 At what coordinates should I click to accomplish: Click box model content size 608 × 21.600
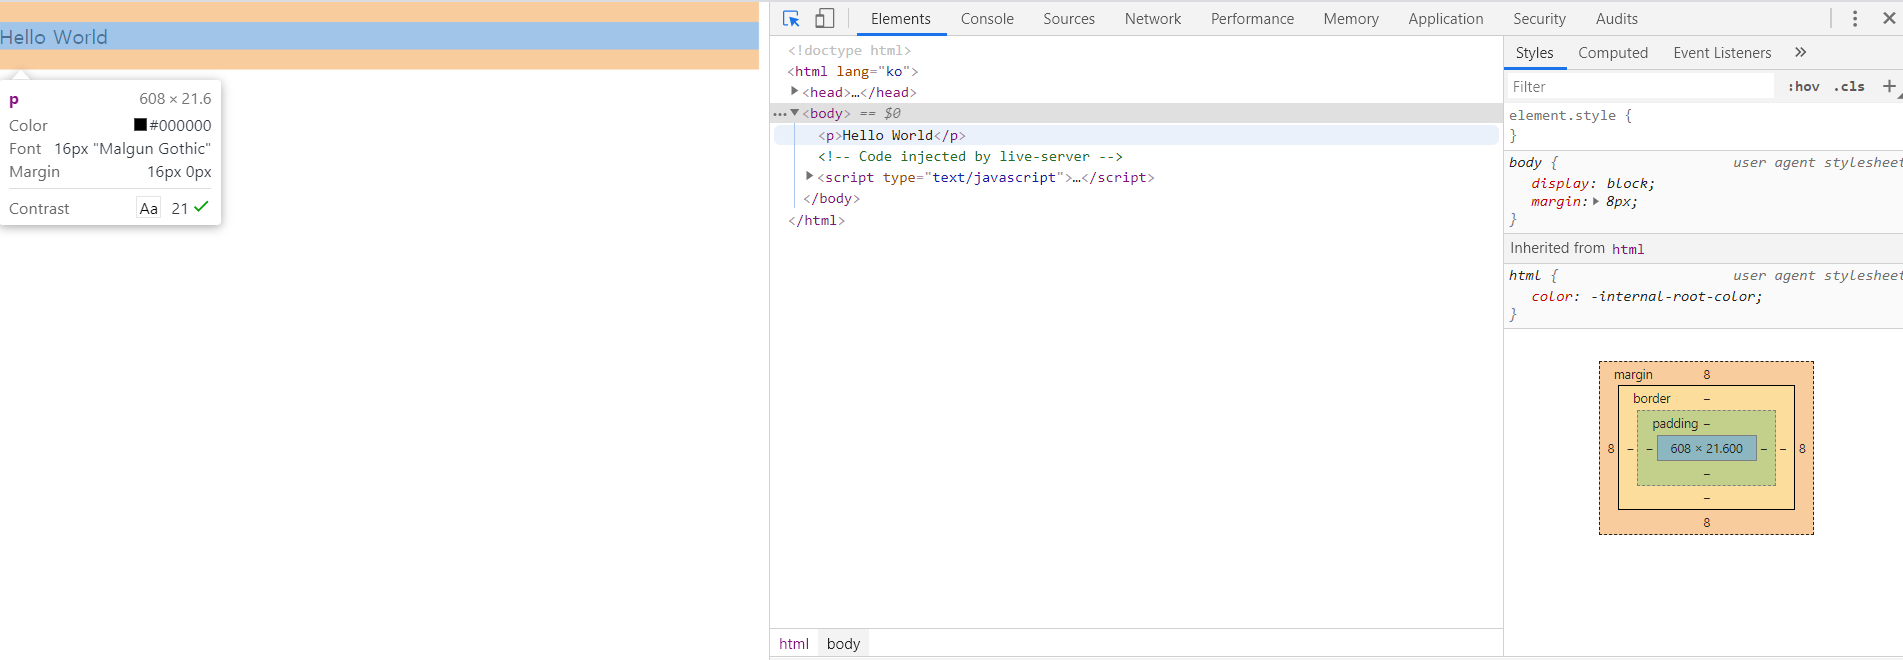[1706, 449]
